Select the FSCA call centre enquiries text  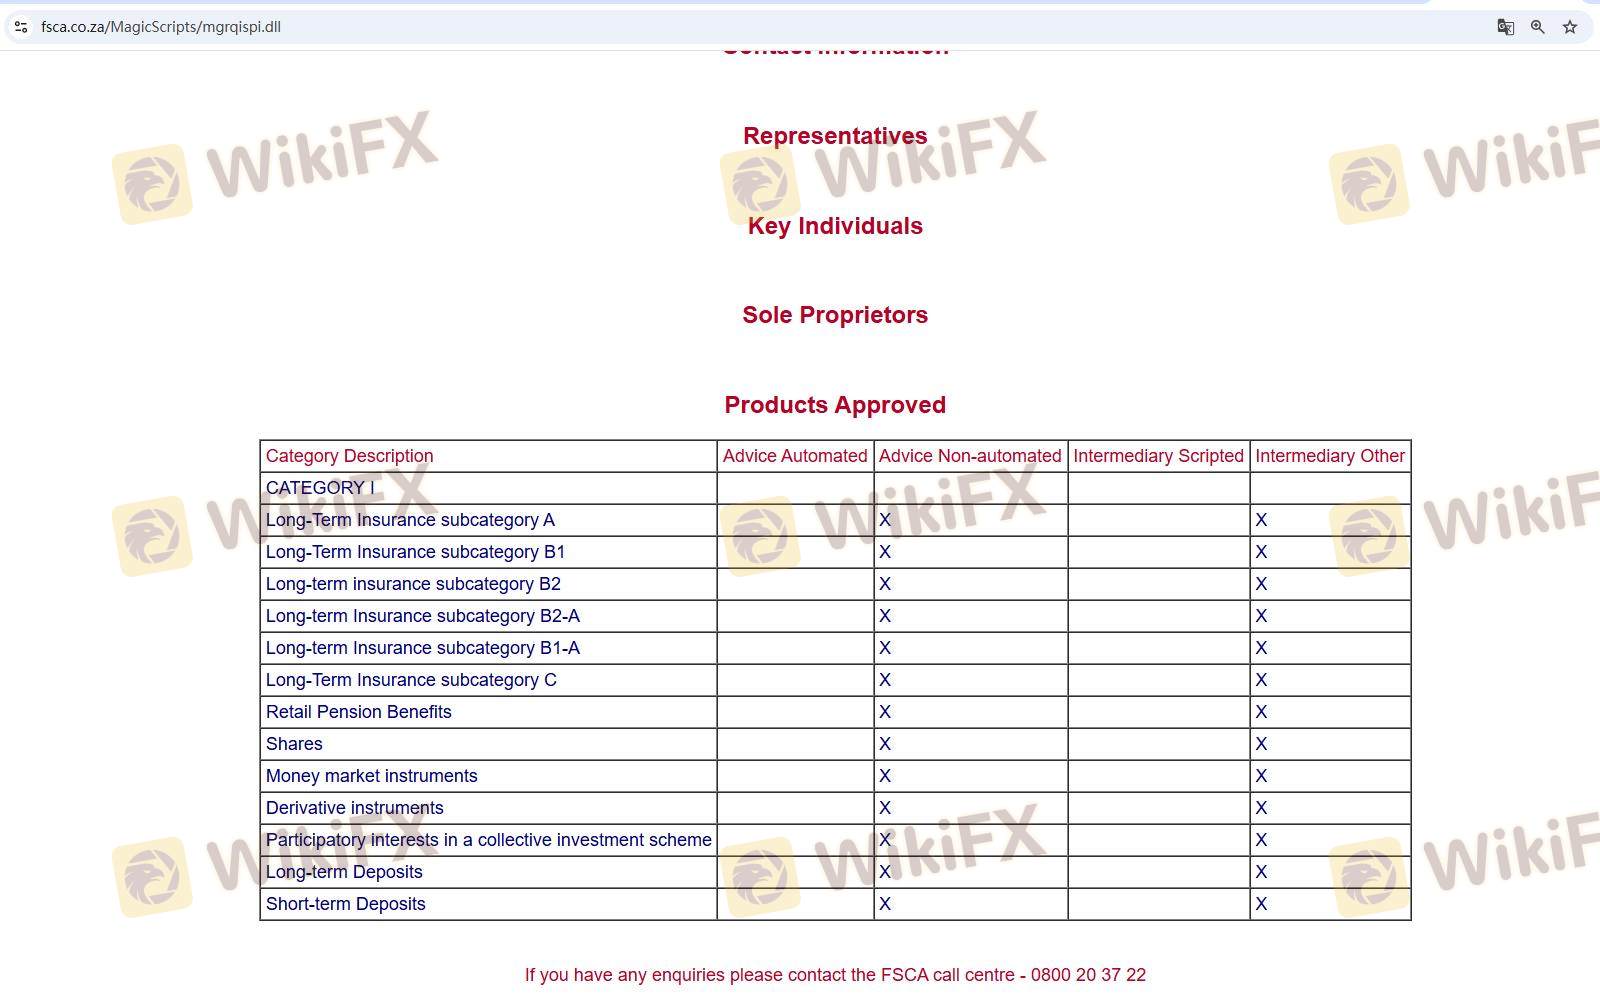(835, 975)
